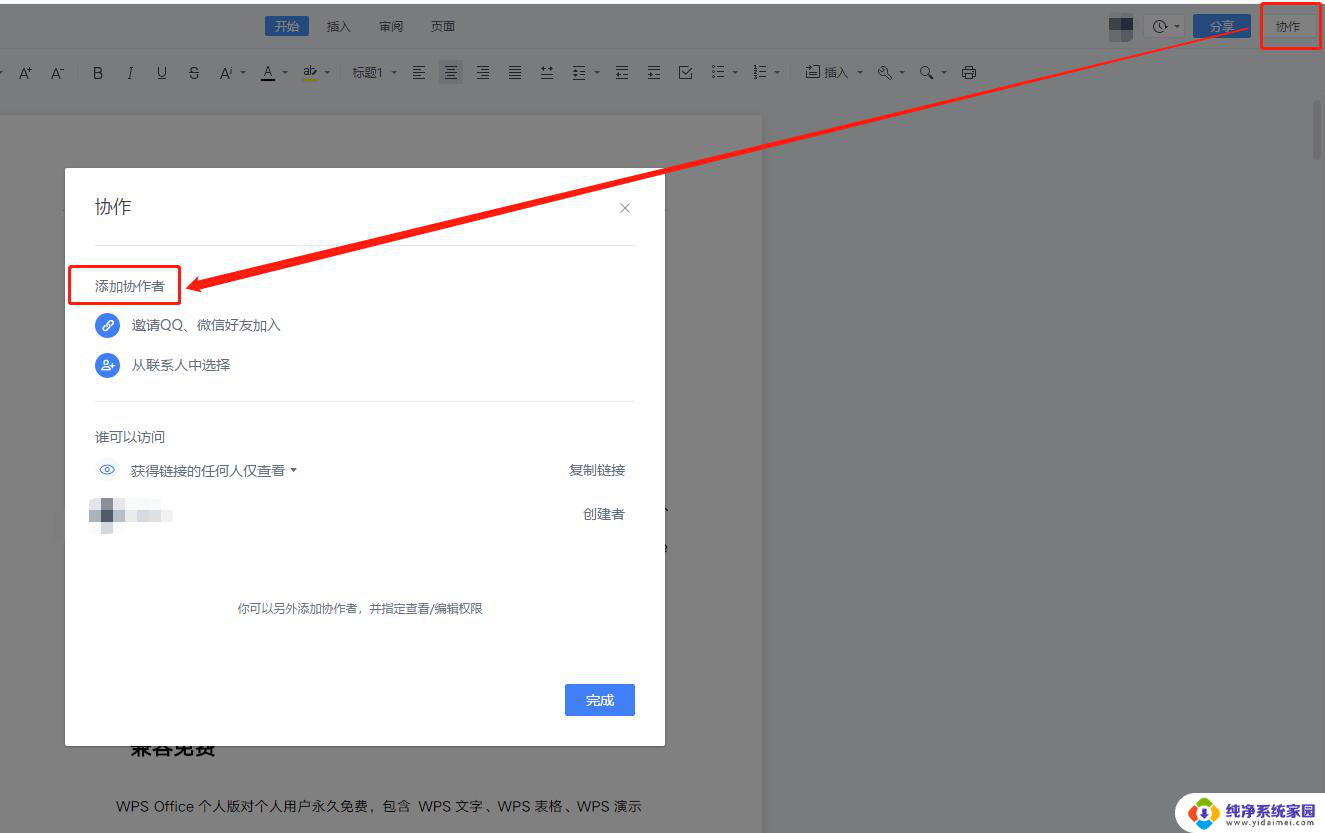1325x833 pixels.
Task: Decrease font size with the A- icon
Action: pyautogui.click(x=57, y=73)
